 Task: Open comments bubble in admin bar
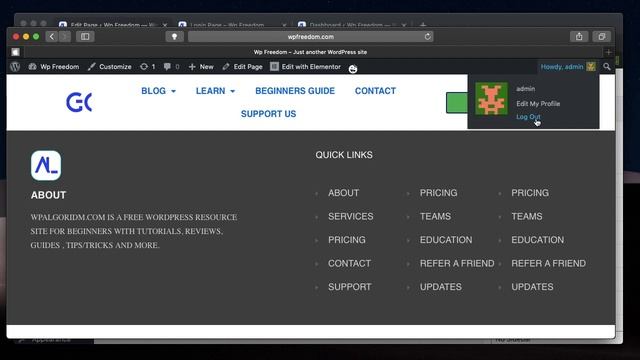click(x=171, y=67)
